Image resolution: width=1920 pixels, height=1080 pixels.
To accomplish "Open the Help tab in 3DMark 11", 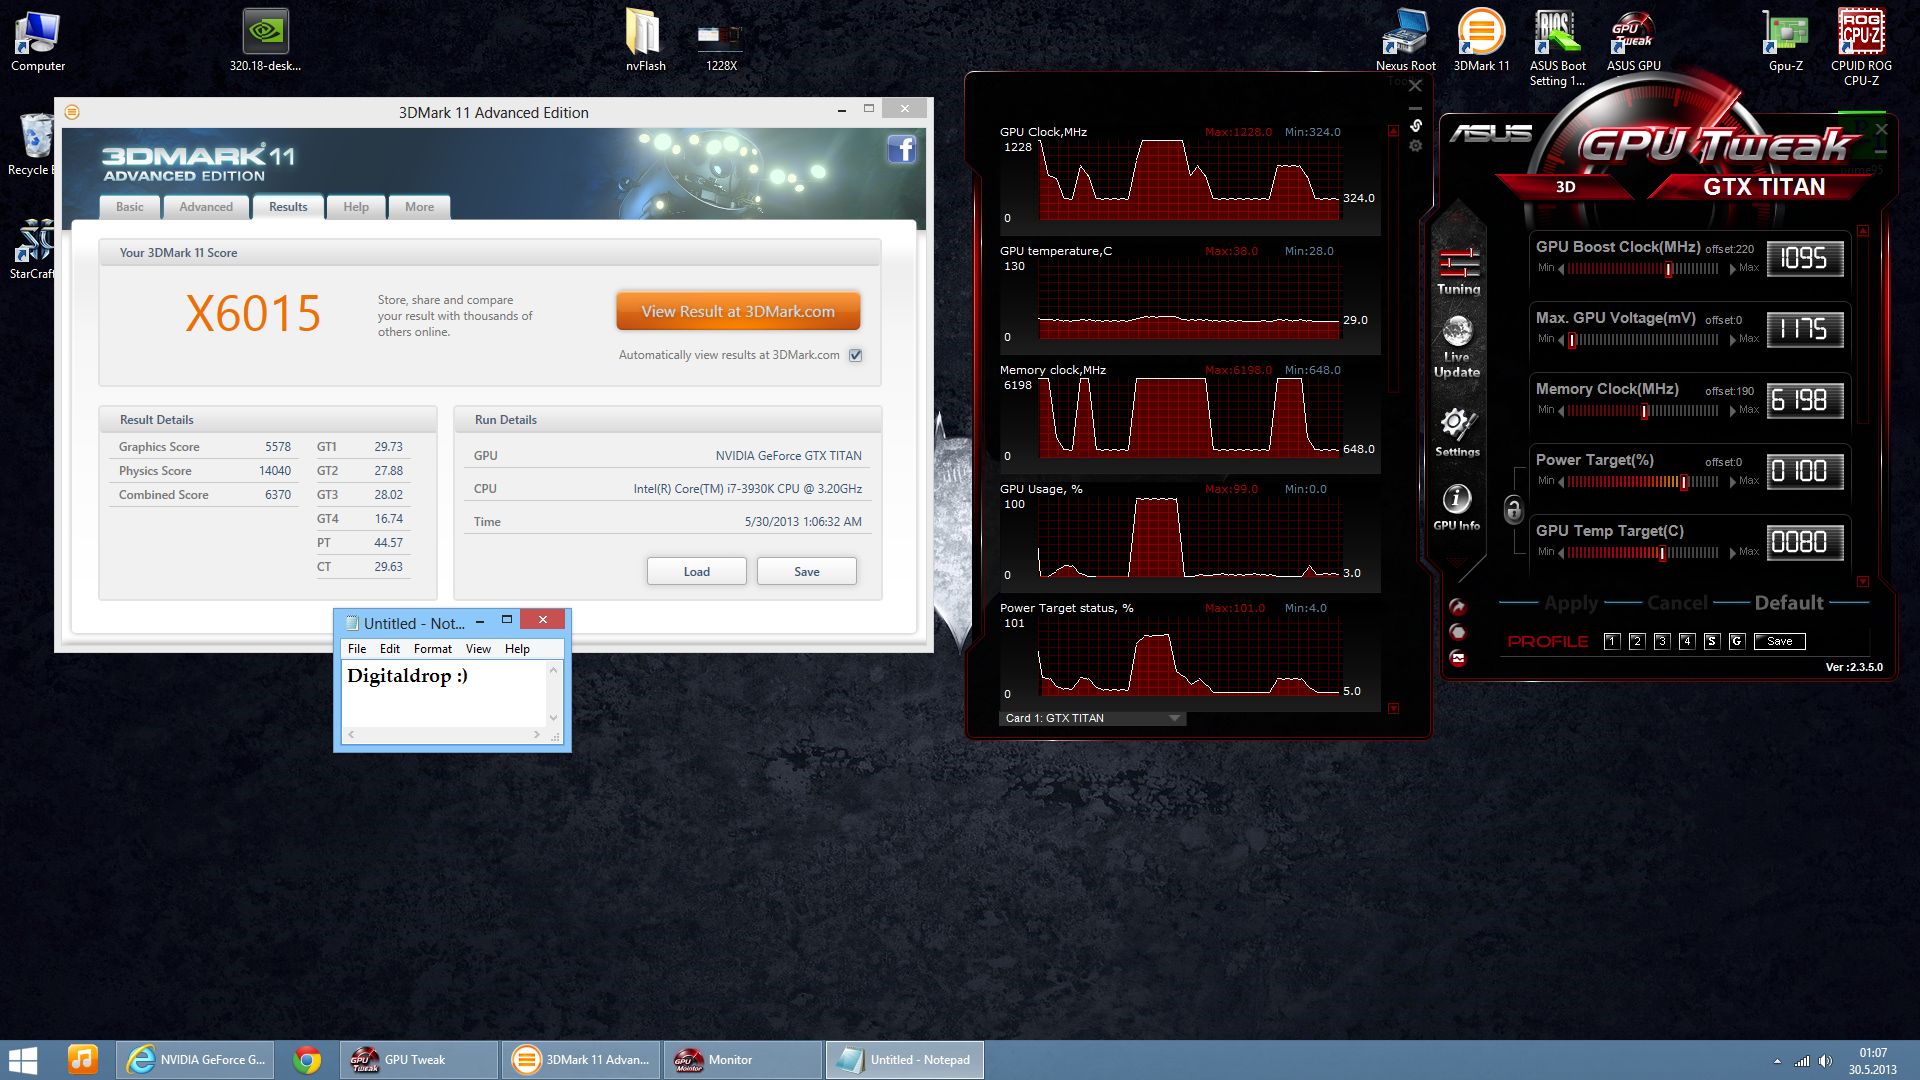I will click(x=356, y=207).
